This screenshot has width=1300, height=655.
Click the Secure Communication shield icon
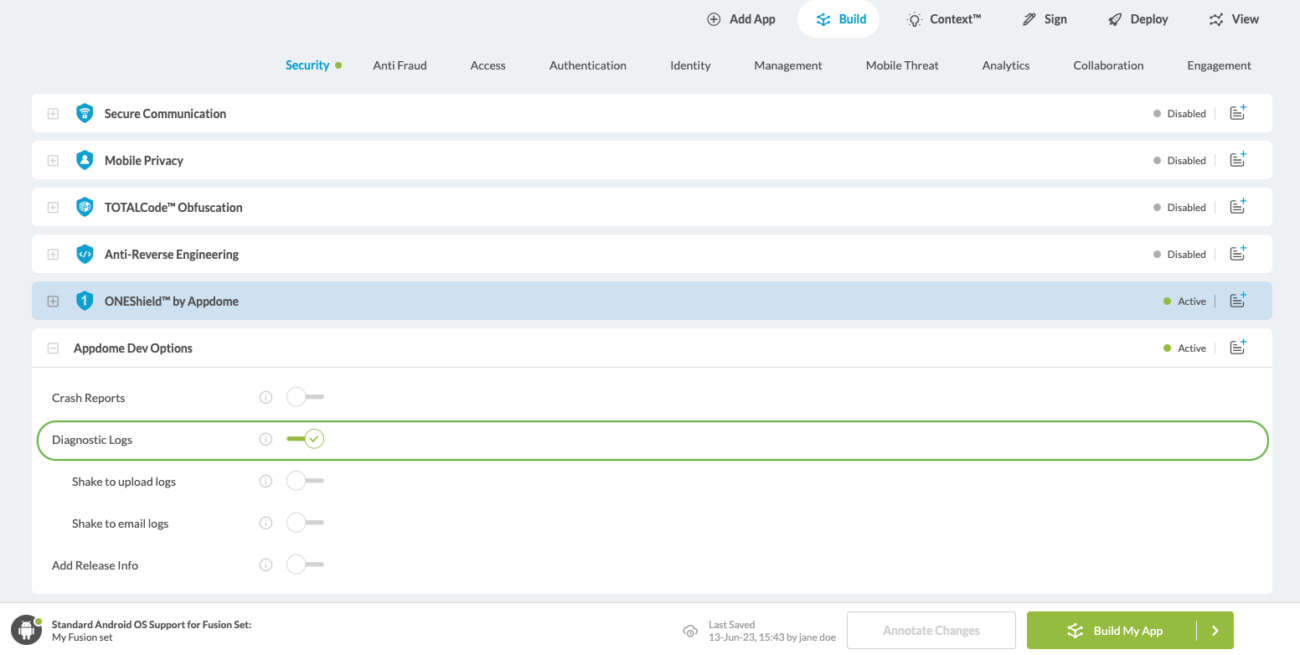84,113
